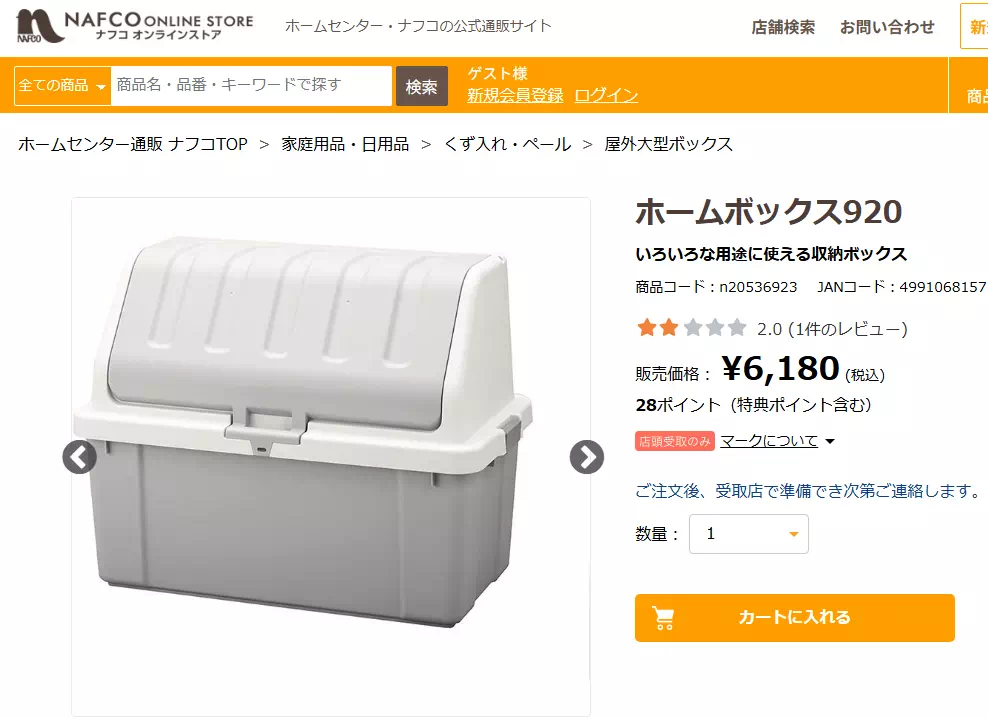Click the home box product image
988x717 pixels.
[x=310, y=430]
